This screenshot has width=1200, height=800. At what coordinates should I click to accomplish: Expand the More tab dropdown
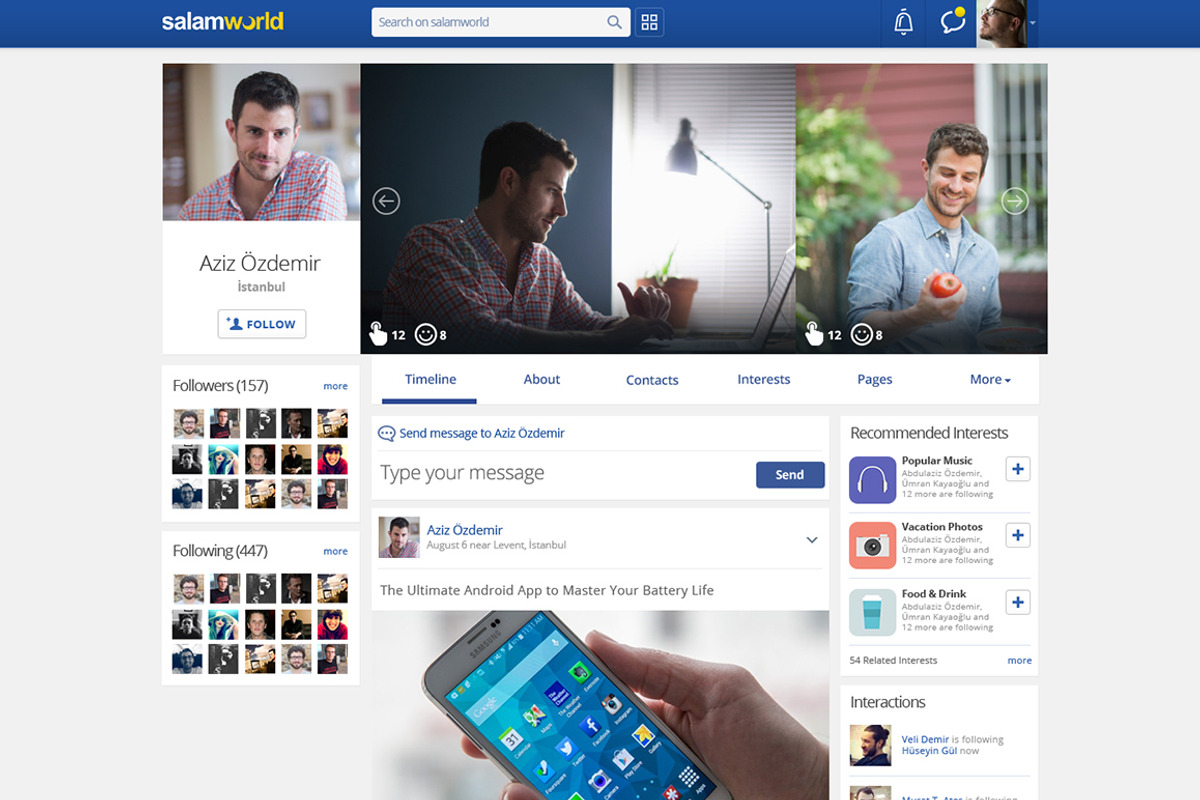point(990,379)
